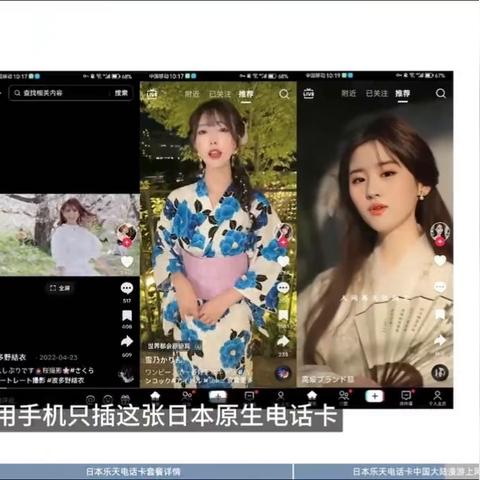
Task: Tap home icon in kimono screen bottom bar
Action: click(155, 396)
